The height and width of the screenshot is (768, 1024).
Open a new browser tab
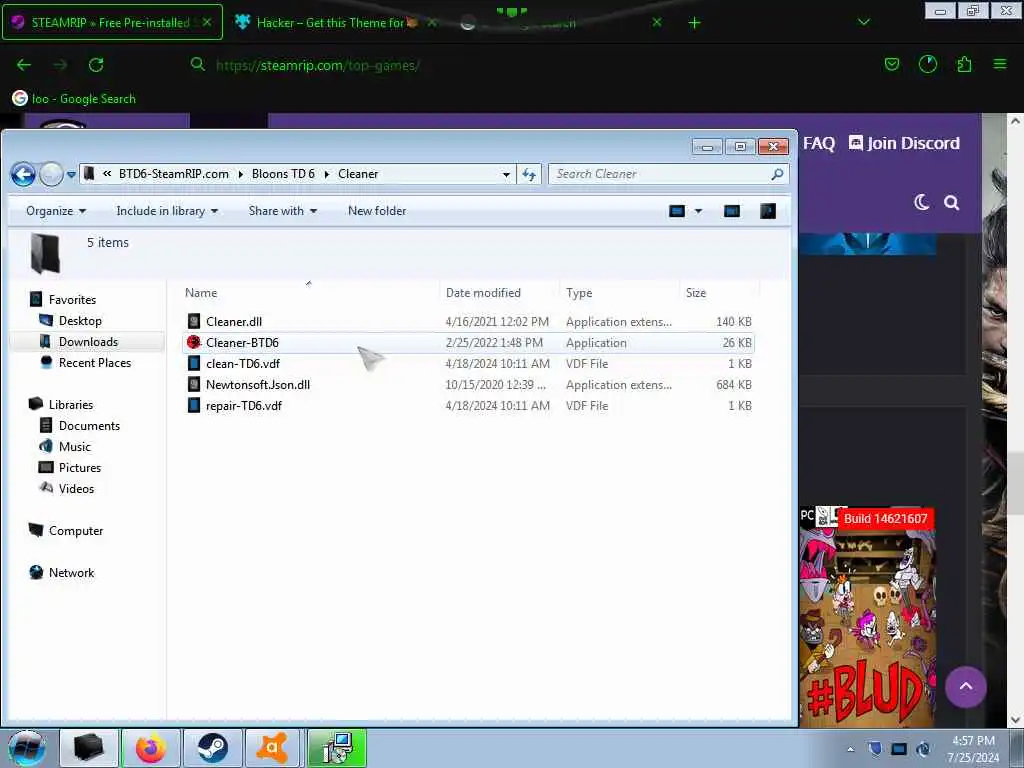tap(694, 23)
